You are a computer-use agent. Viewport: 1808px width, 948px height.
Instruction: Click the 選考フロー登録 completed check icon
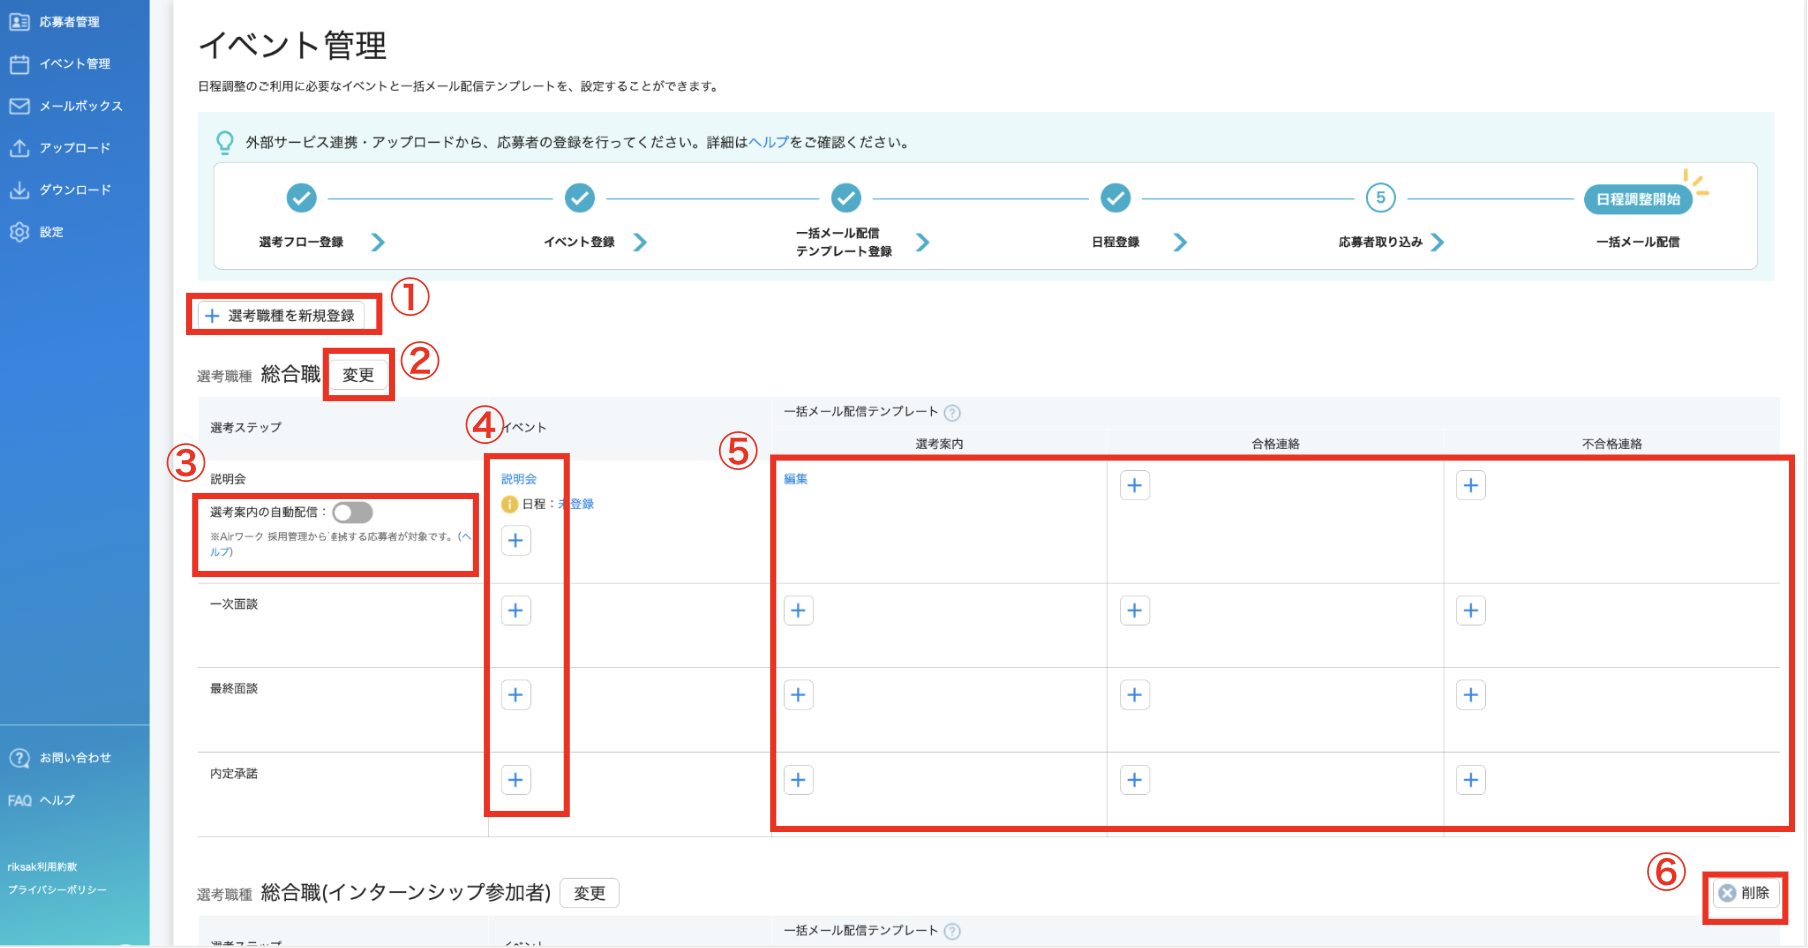(x=301, y=198)
